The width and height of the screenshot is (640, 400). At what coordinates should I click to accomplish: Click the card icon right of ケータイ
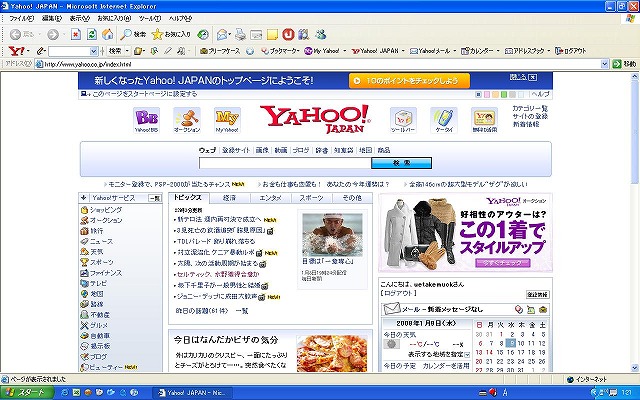pos(484,120)
